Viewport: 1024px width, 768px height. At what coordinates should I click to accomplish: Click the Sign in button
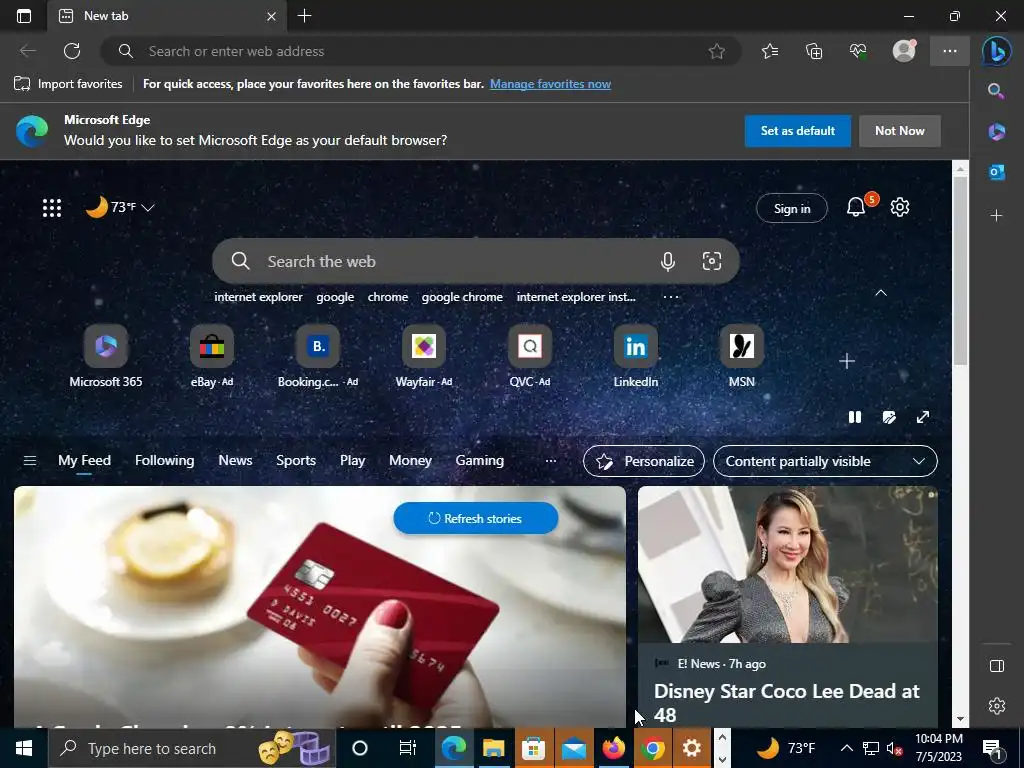(x=792, y=208)
